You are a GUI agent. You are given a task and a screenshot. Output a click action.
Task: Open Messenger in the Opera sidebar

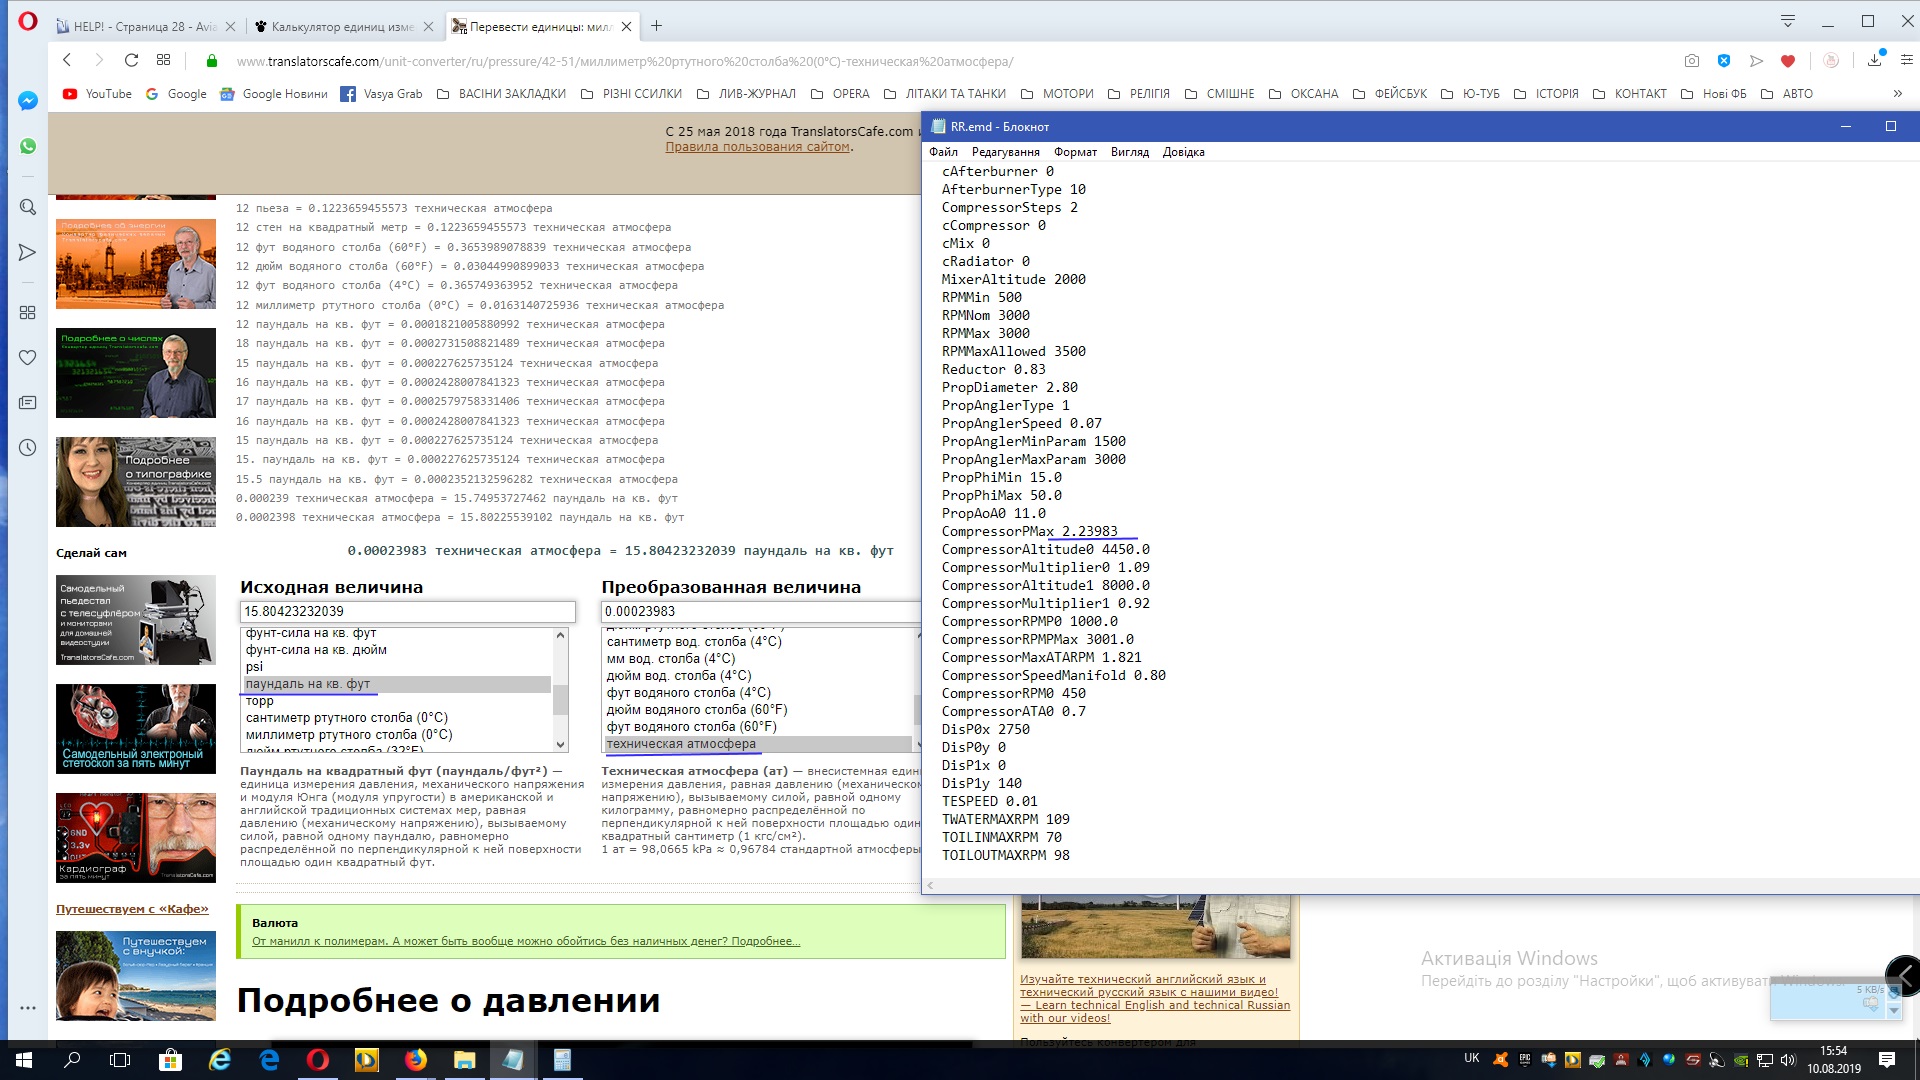(28, 101)
